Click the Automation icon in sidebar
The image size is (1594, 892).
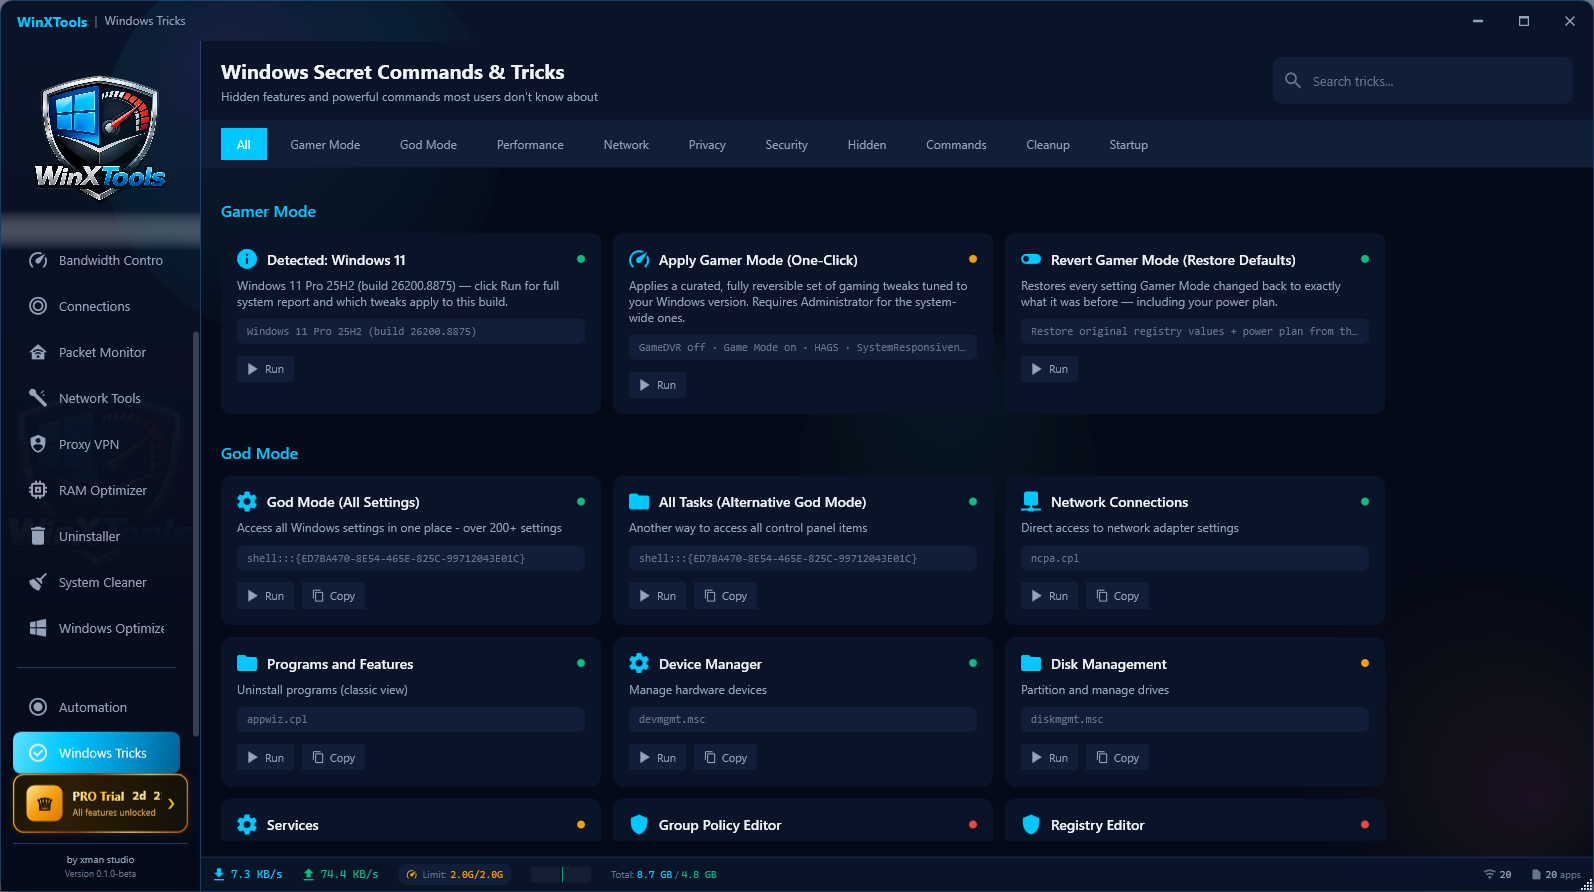[38, 707]
